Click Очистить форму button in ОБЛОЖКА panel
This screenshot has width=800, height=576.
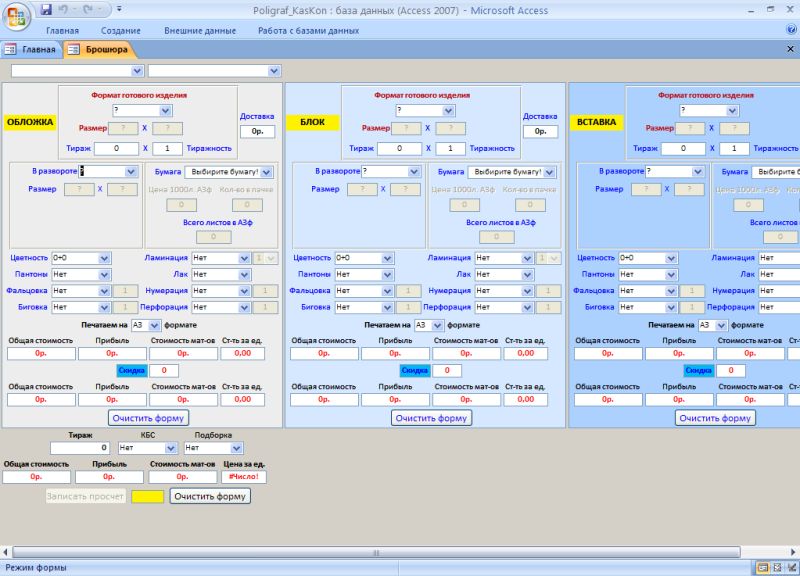pos(148,418)
